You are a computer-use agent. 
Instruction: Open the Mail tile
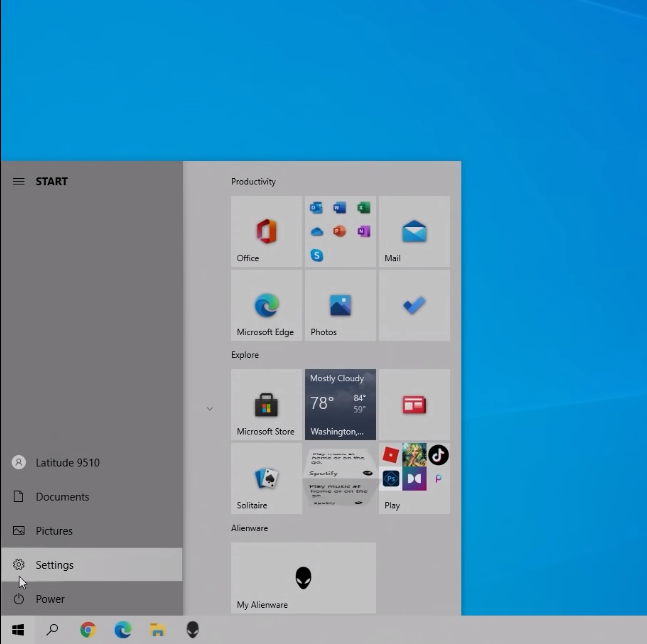click(414, 231)
